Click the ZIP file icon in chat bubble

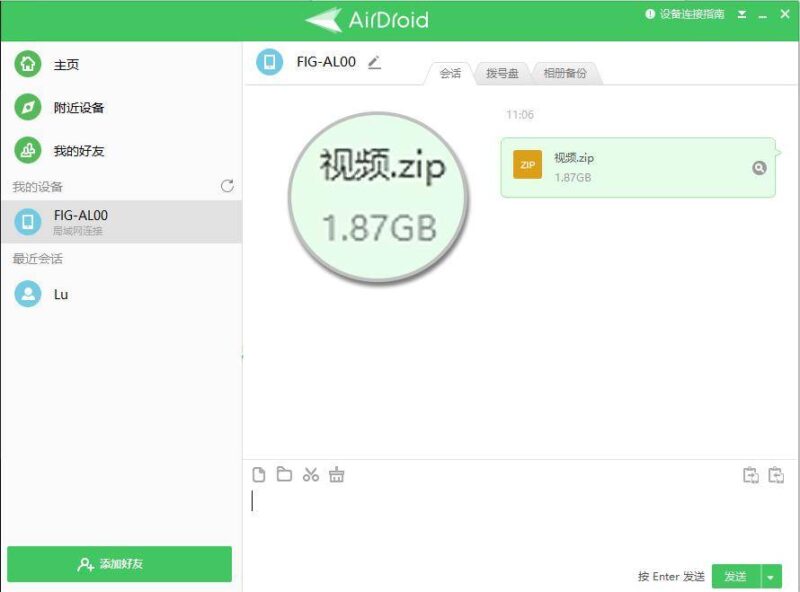point(527,164)
